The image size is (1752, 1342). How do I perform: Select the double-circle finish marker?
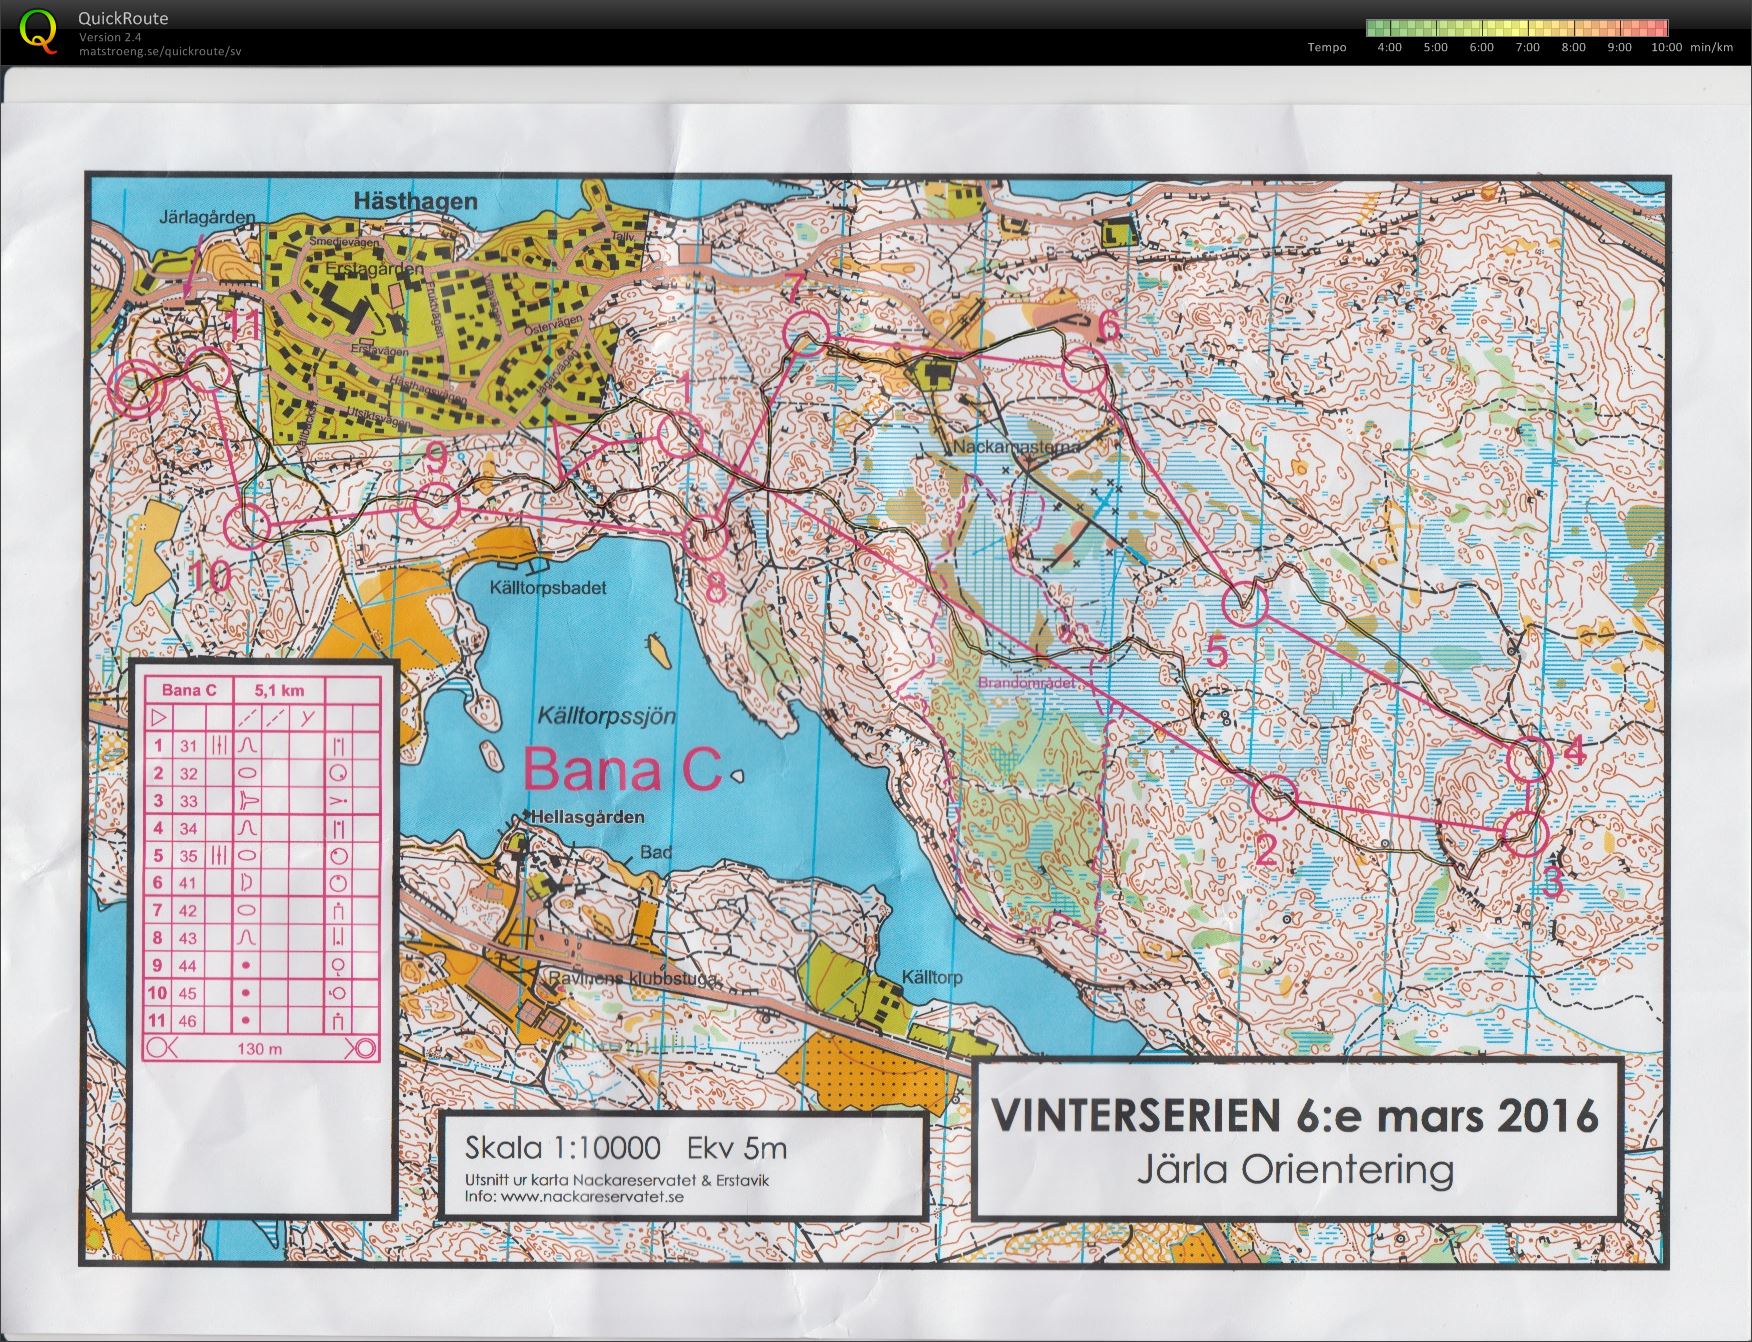[x=136, y=389]
